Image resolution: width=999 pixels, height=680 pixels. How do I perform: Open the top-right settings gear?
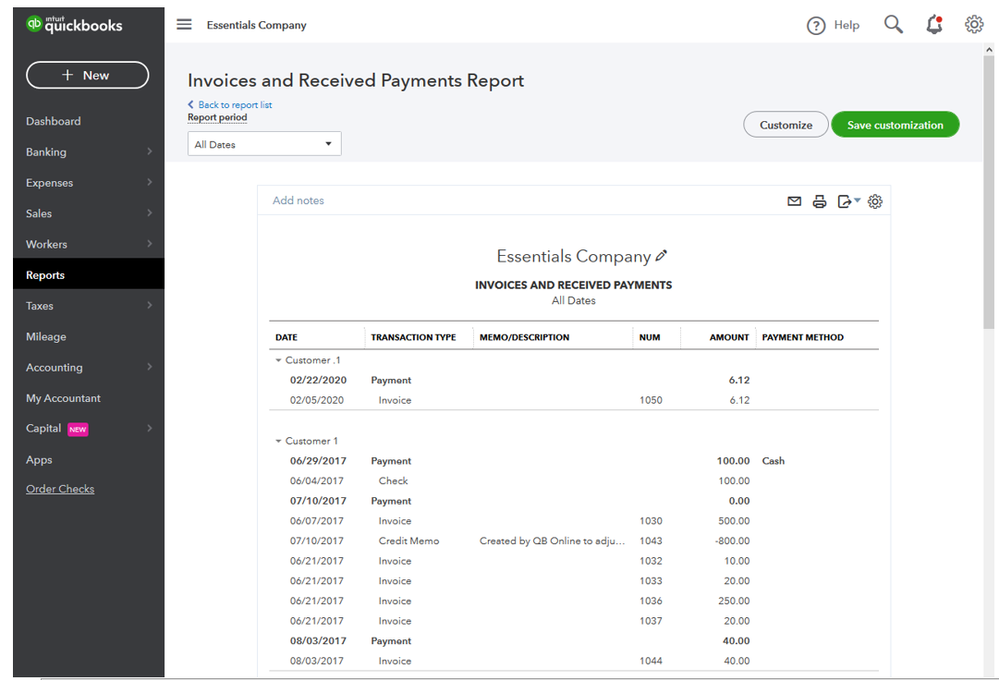974,24
